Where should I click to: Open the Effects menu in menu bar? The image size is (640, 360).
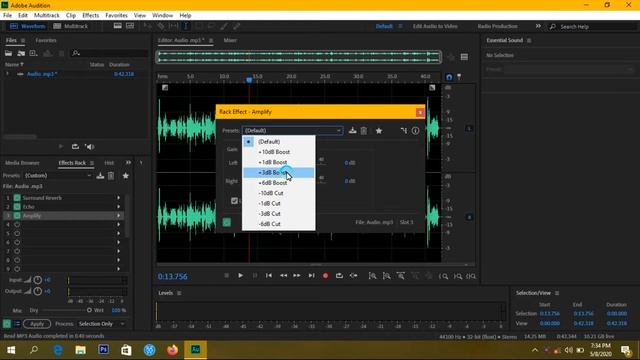(91, 15)
